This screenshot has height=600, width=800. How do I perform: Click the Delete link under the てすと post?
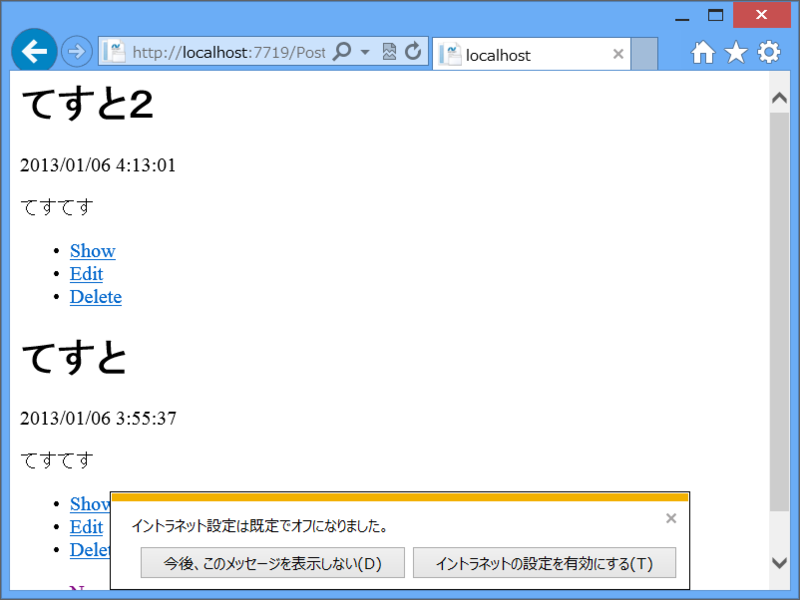coord(90,550)
